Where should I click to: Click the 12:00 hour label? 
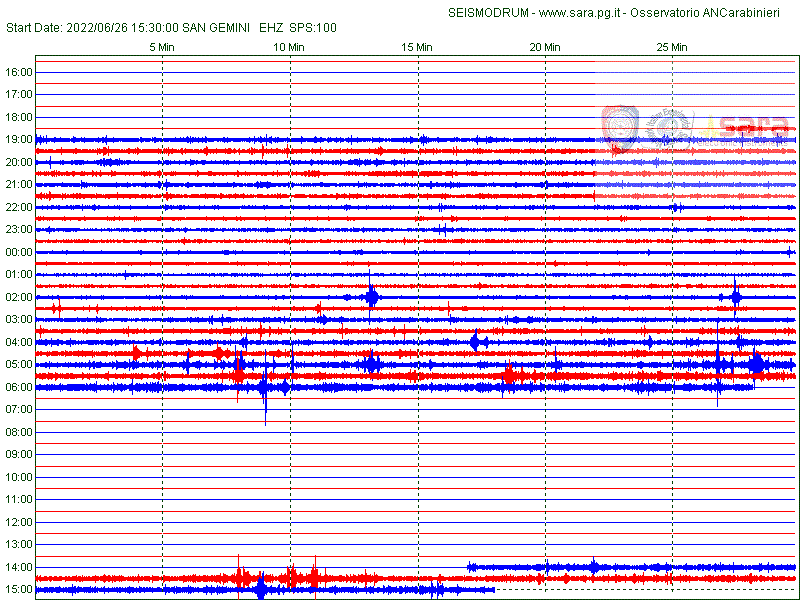19,522
